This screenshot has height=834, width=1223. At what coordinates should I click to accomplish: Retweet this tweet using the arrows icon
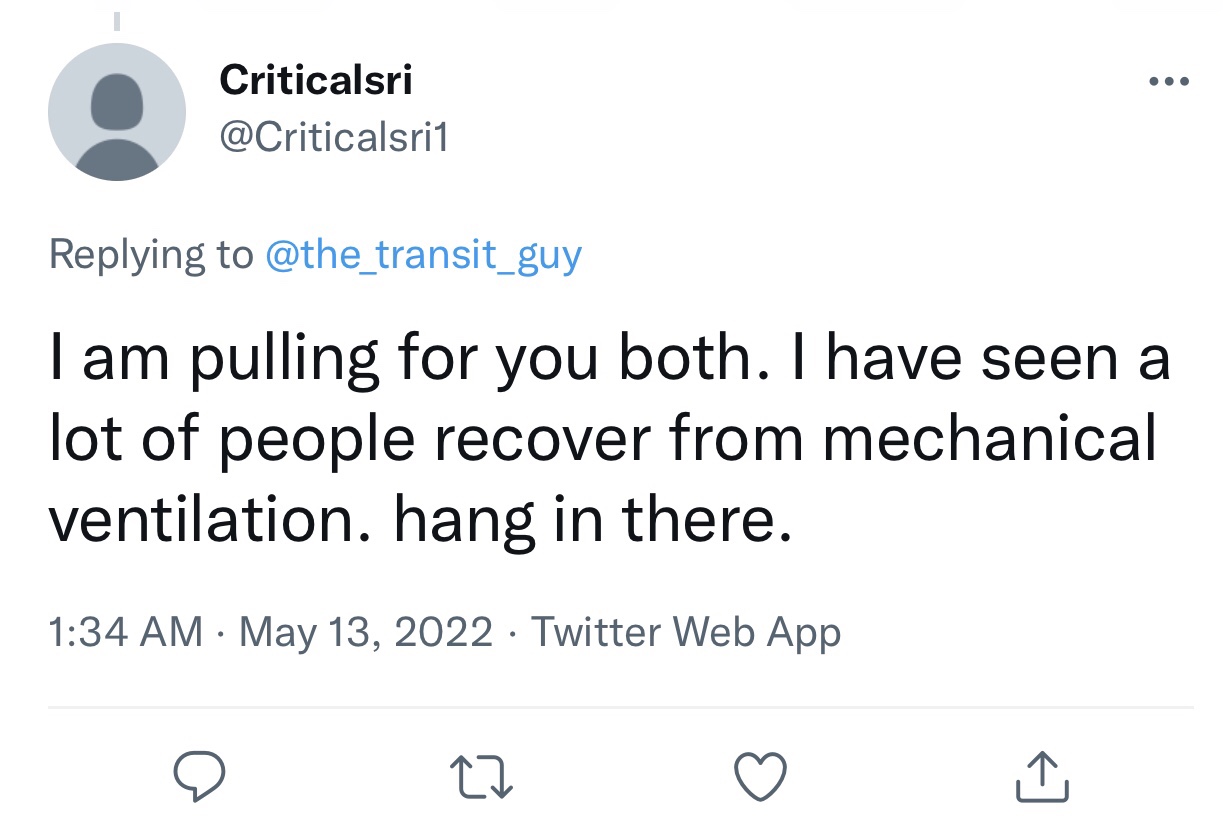(483, 777)
